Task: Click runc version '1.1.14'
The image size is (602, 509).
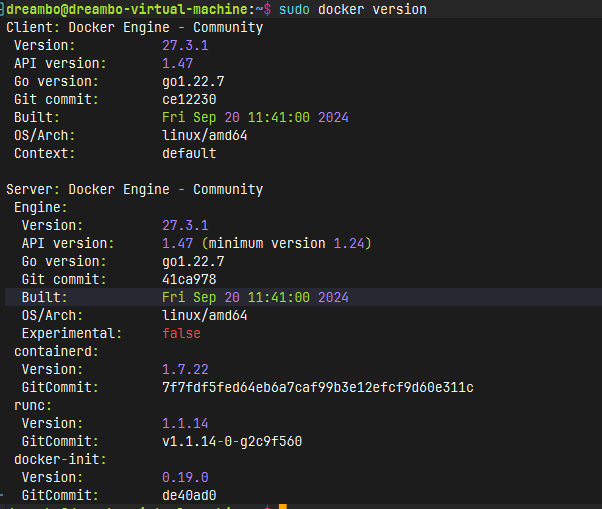Action: pyautogui.click(x=185, y=423)
